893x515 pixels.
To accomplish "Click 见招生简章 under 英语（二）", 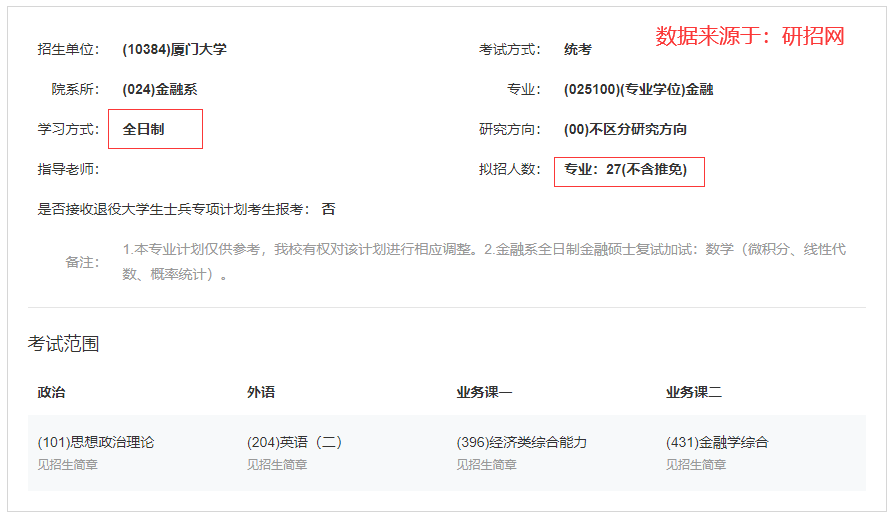I will click(x=277, y=465).
